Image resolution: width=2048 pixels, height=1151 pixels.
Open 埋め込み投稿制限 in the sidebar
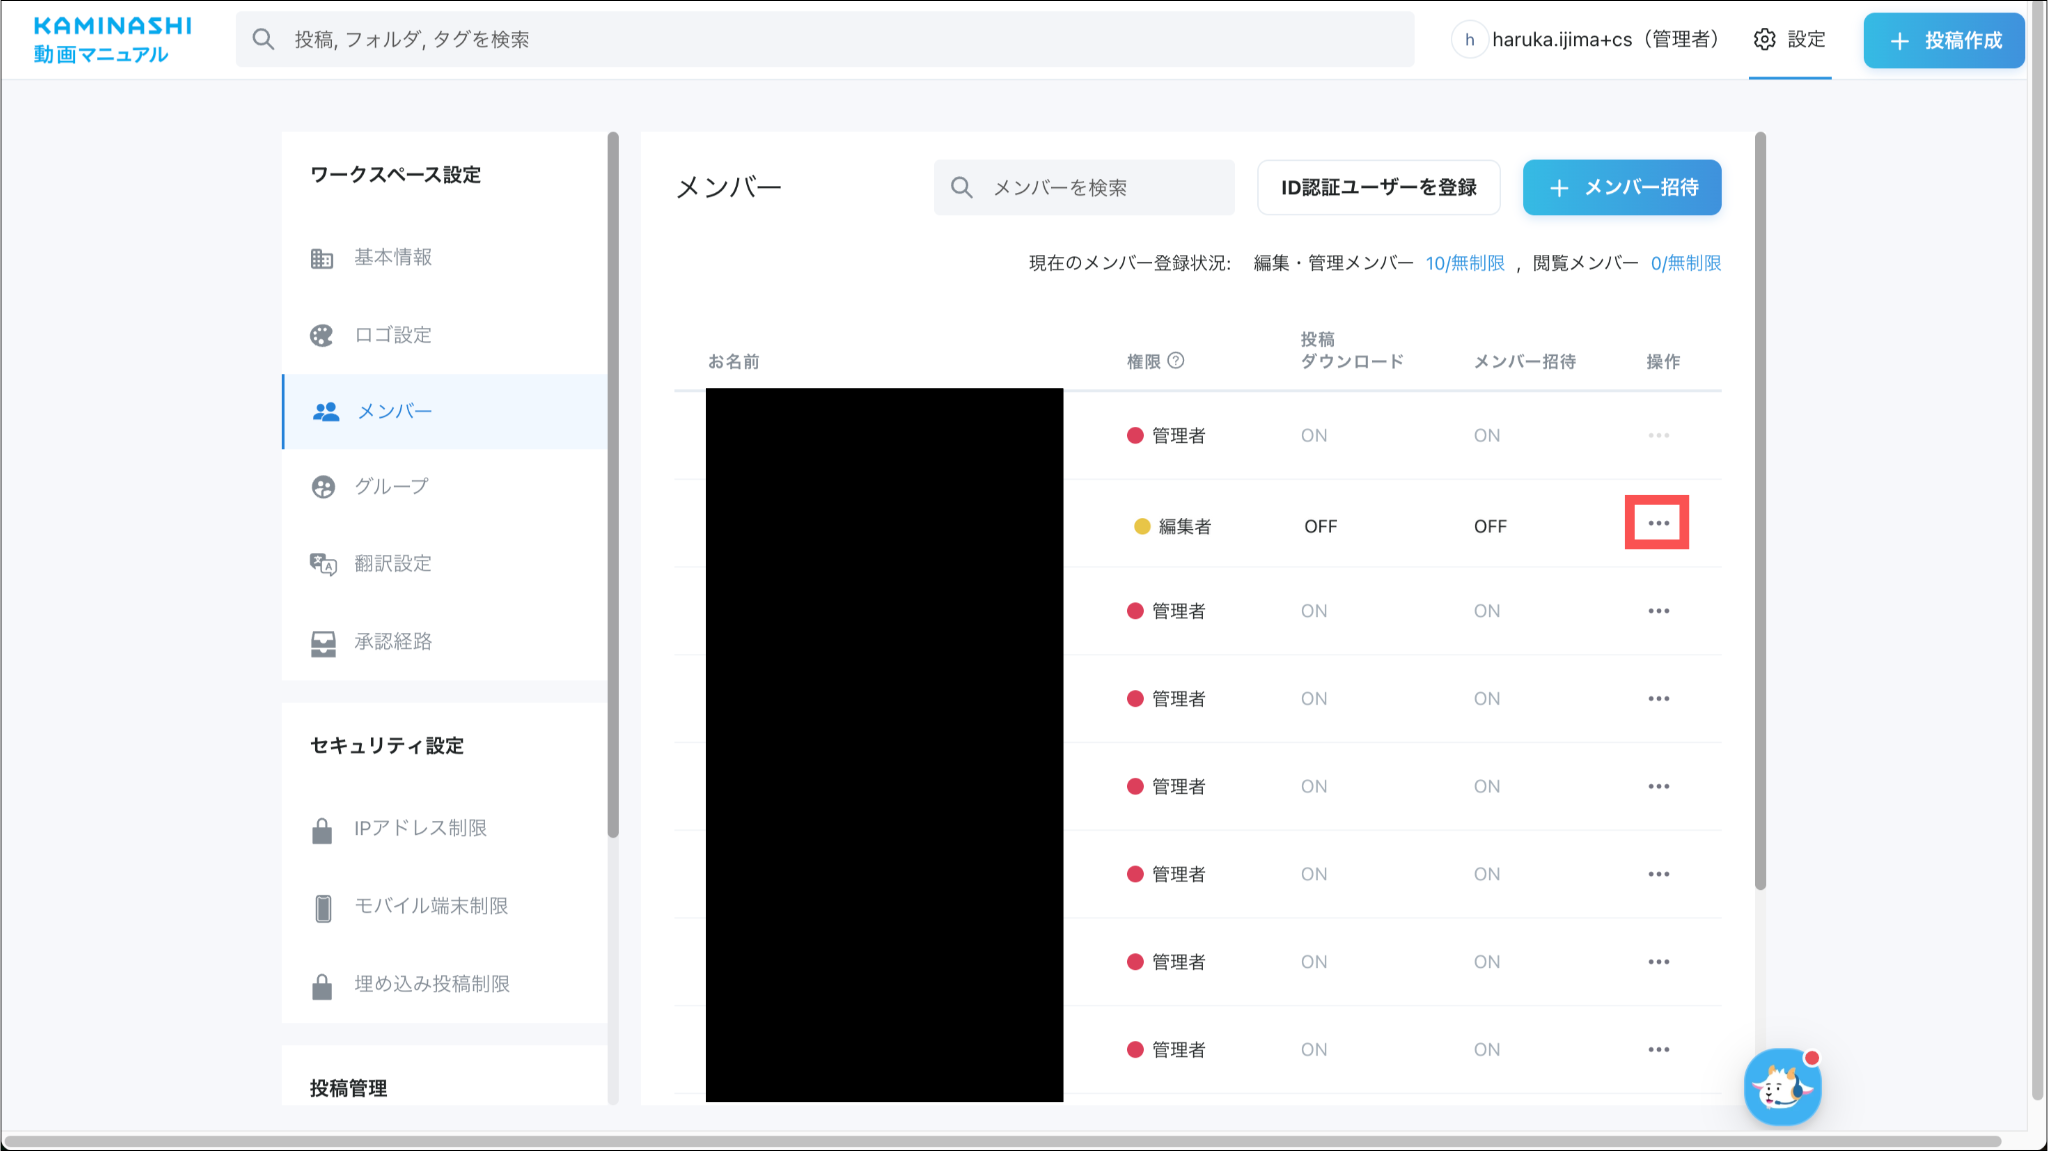(x=431, y=984)
